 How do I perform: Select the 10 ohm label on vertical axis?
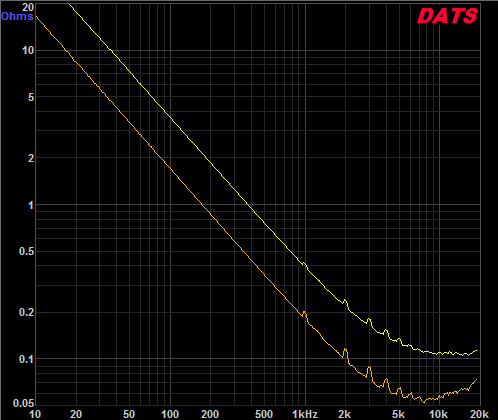click(x=28, y=51)
